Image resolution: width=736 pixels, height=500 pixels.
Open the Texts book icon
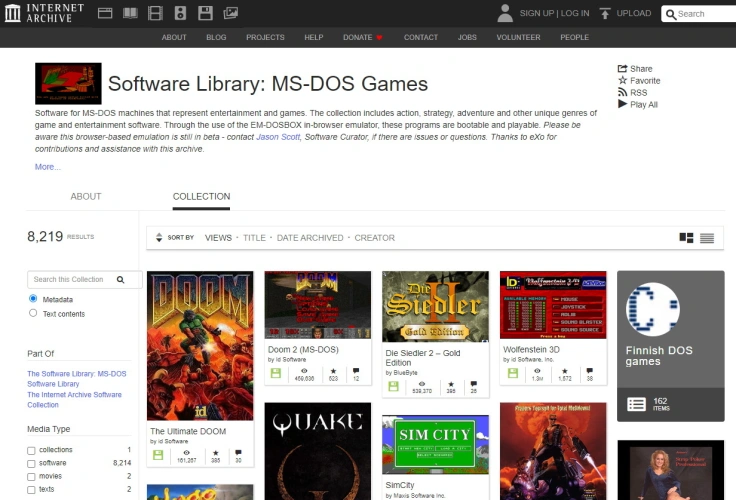(131, 13)
